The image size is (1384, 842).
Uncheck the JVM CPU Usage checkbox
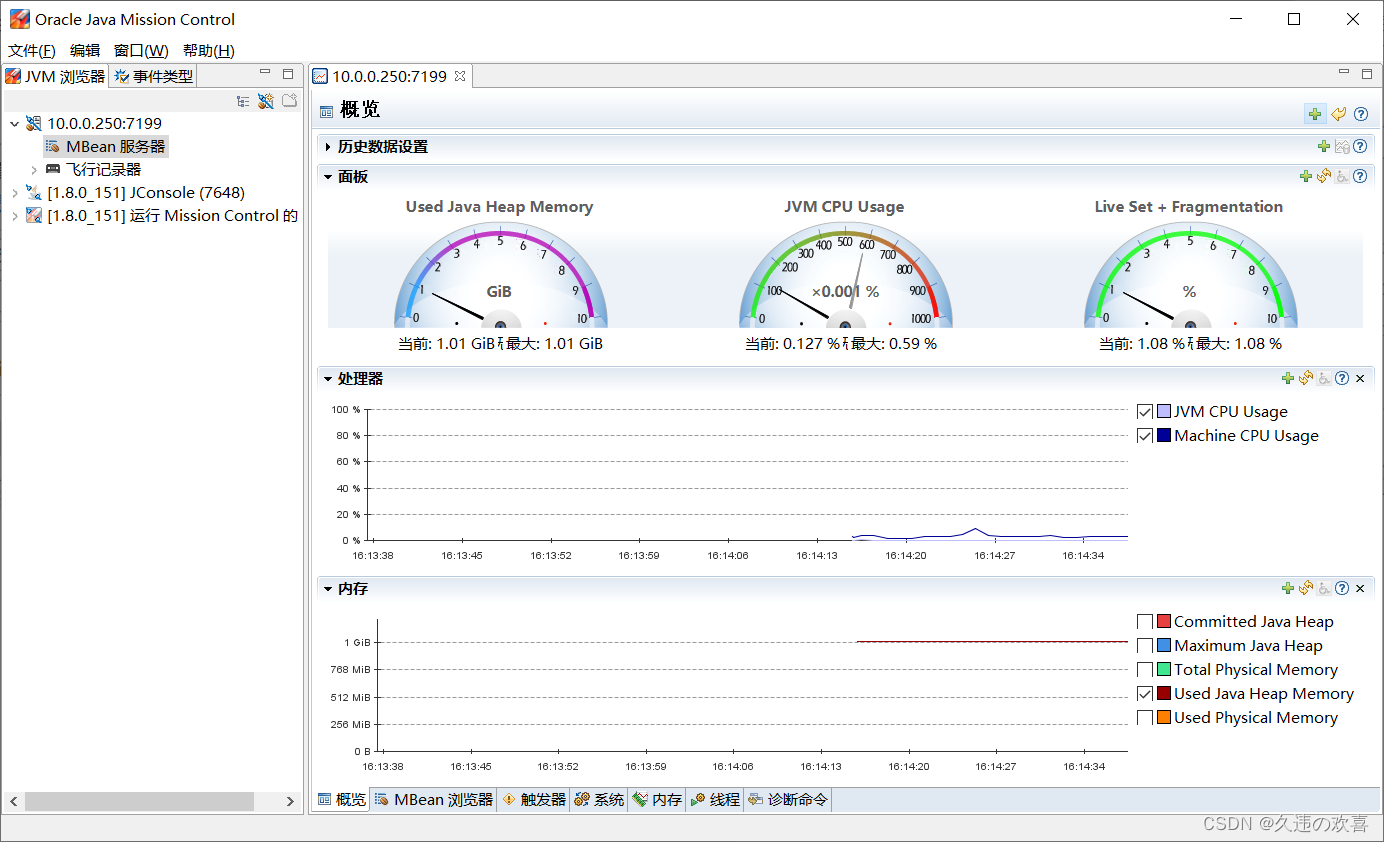coord(1145,412)
